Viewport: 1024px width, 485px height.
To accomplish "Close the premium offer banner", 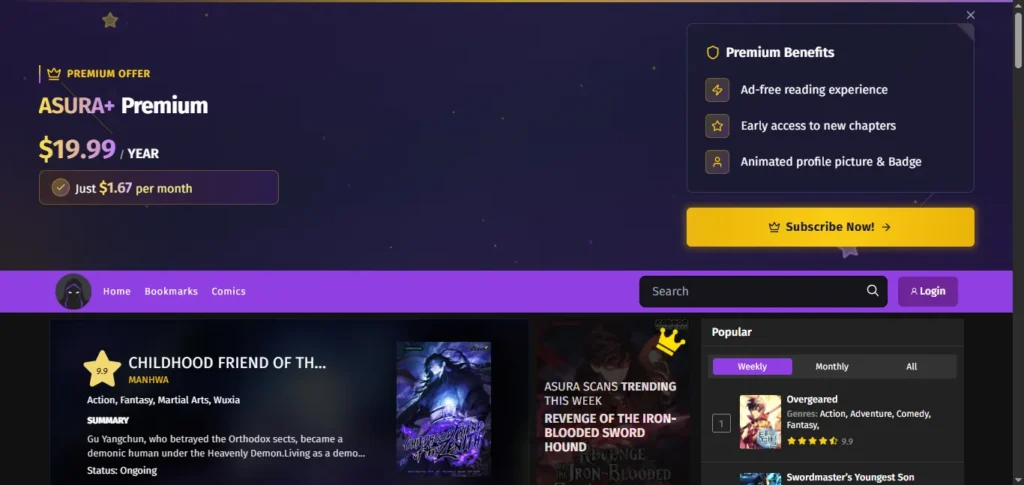I will coord(970,15).
